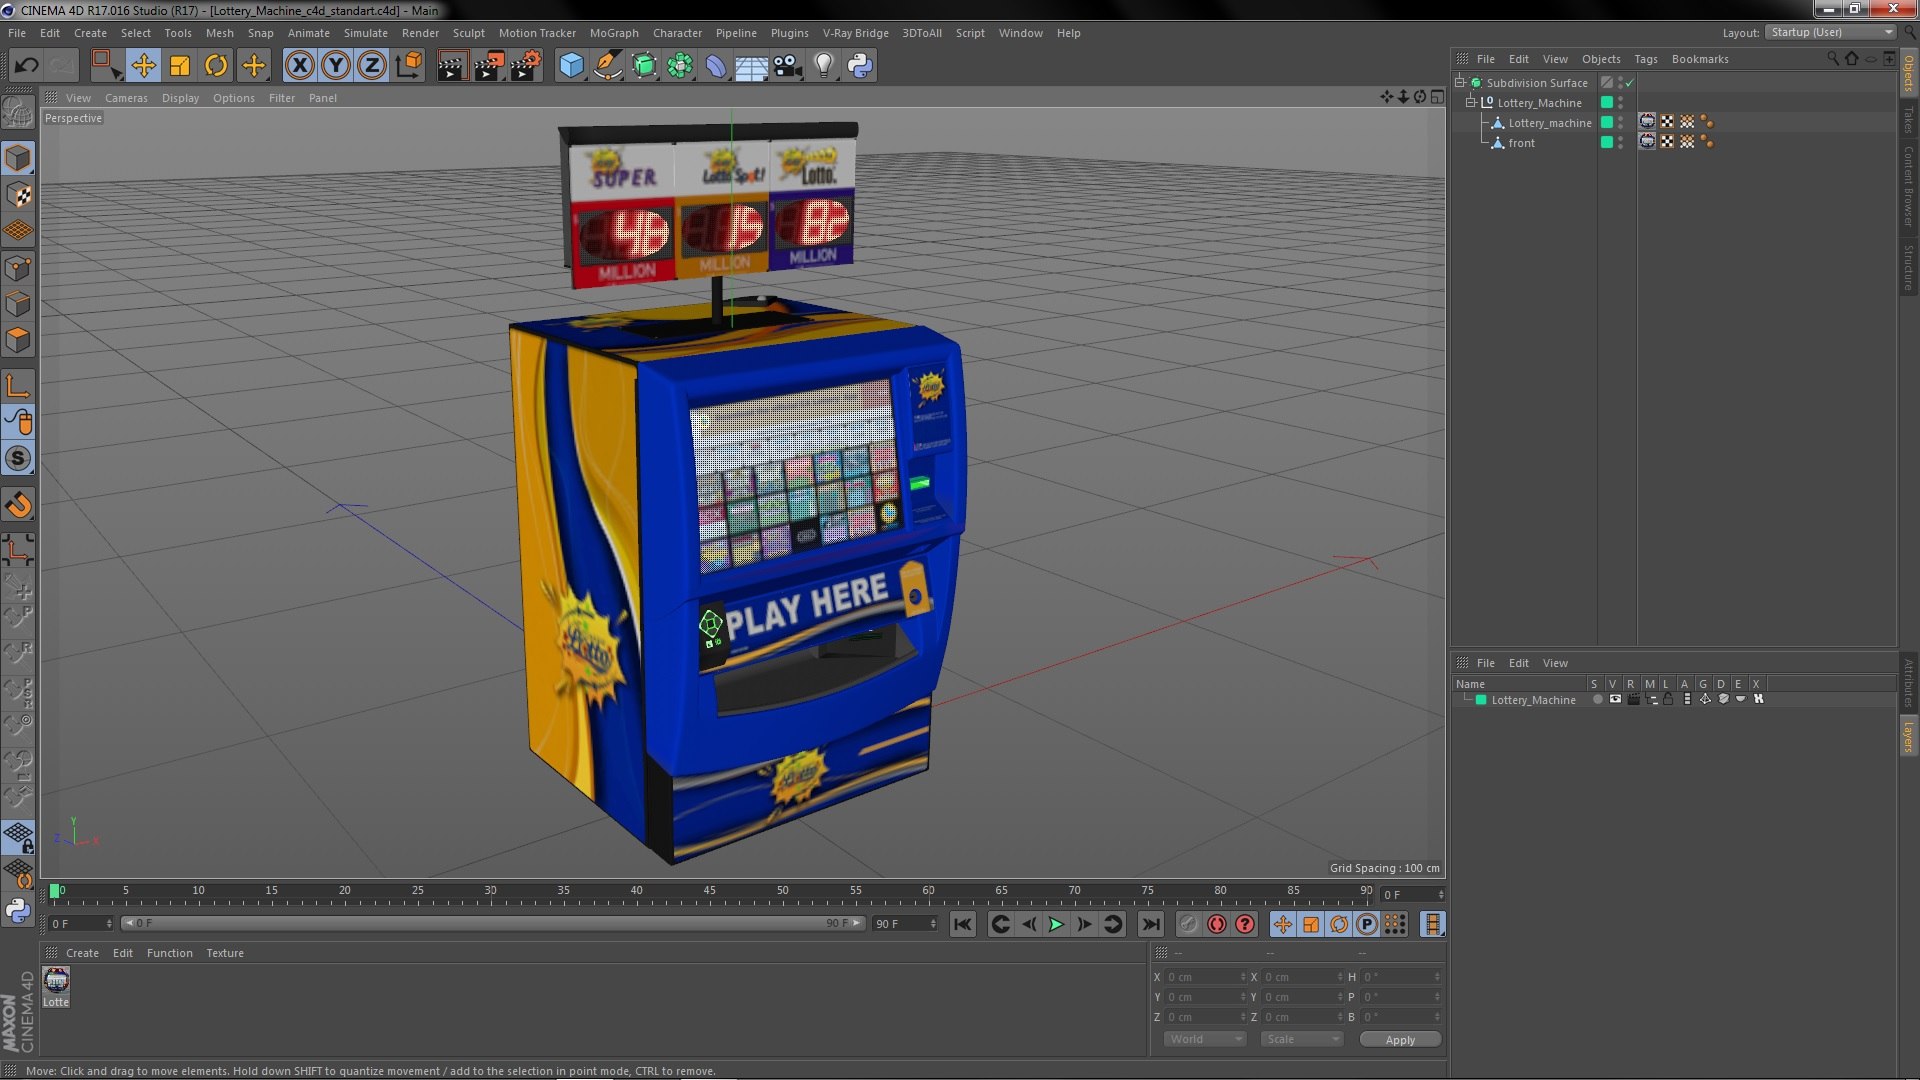Toggle Y-axis lock
1920x1080 pixels.
(336, 66)
